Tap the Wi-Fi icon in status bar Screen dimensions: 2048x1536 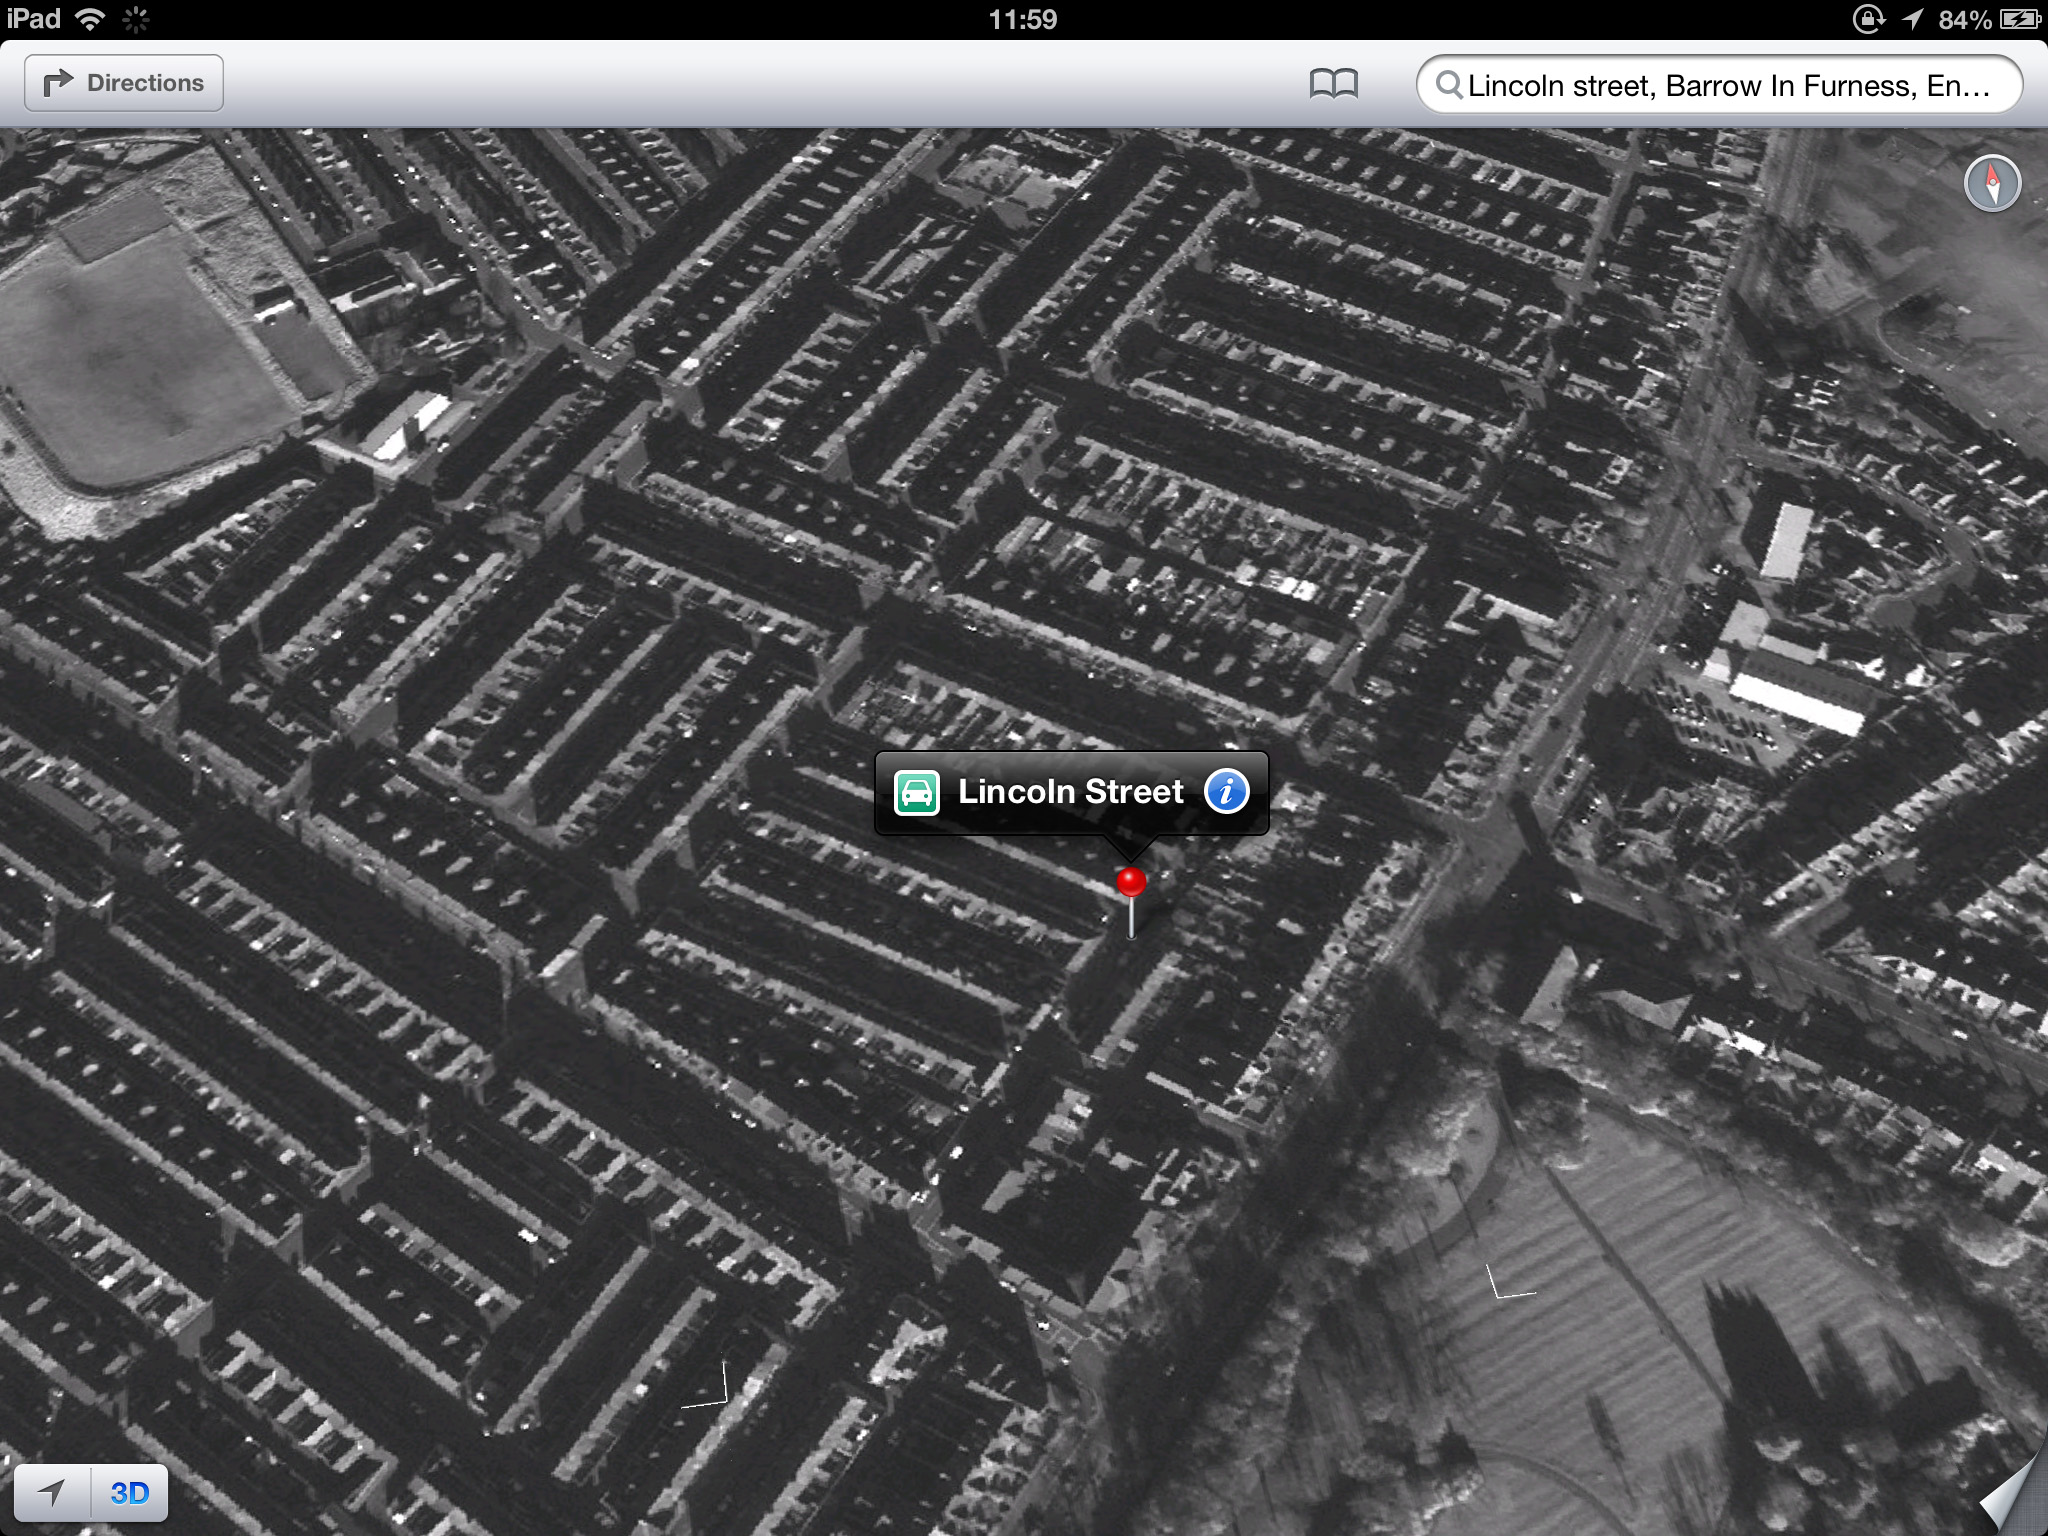coord(90,19)
